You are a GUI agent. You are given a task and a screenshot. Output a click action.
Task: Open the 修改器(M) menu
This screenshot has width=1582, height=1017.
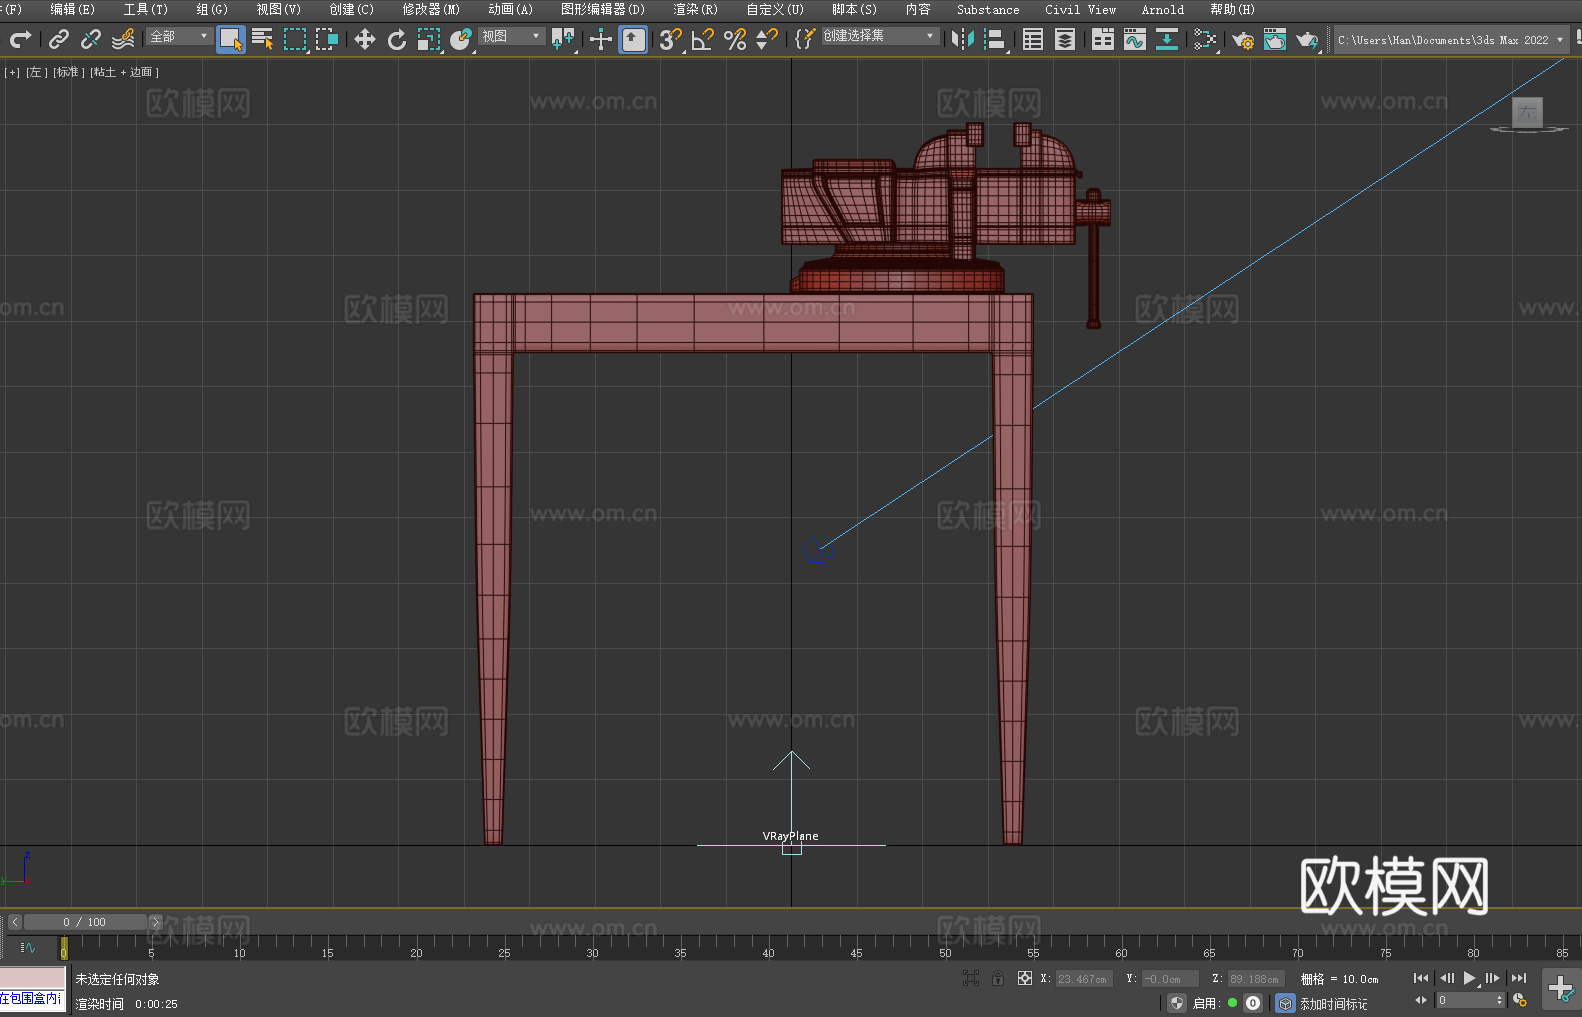pyautogui.click(x=431, y=9)
